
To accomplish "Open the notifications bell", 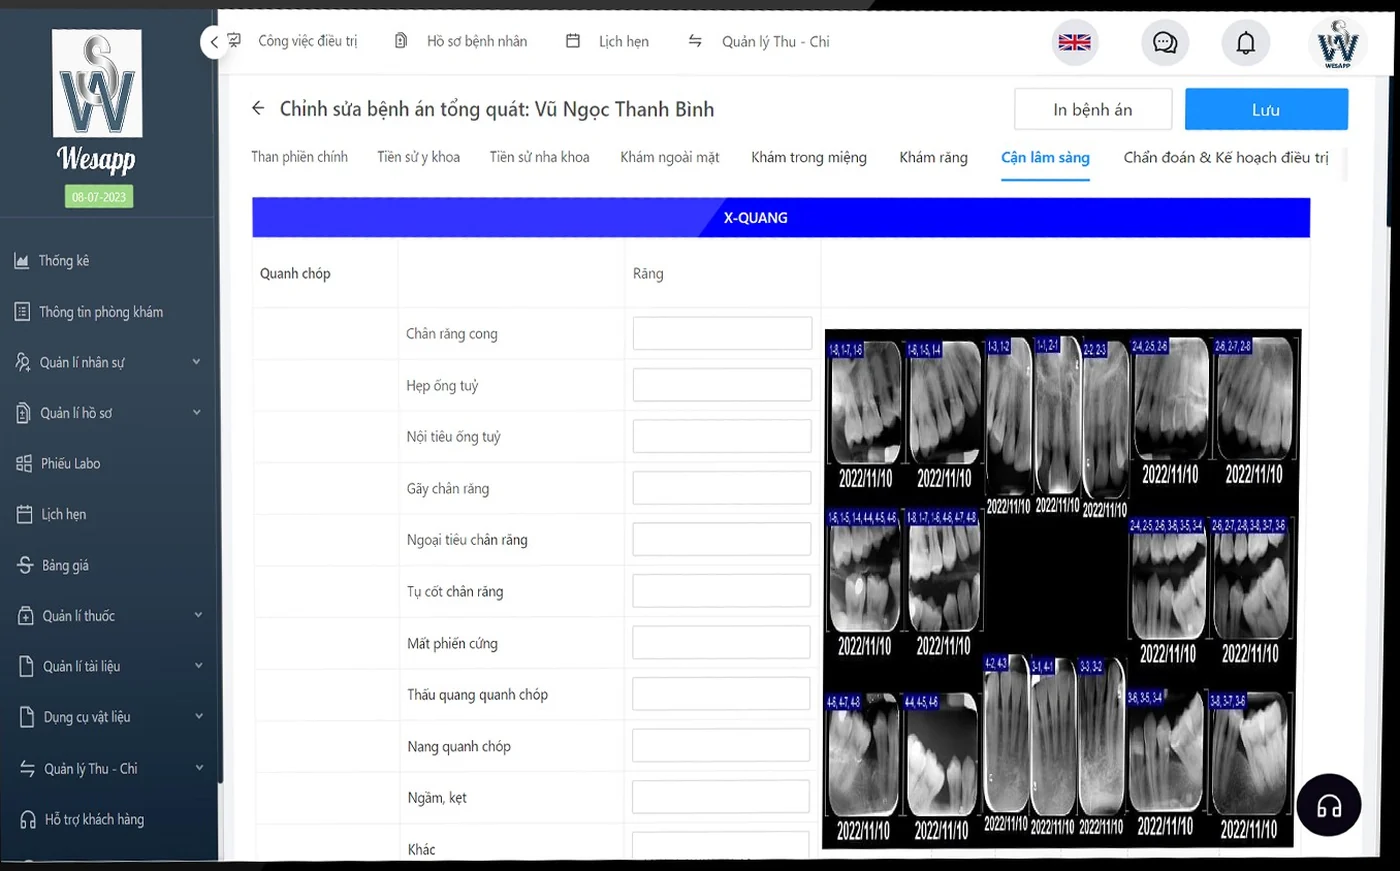I will (x=1246, y=42).
